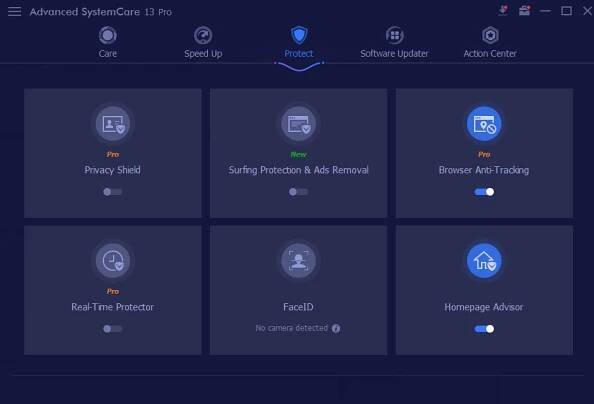The height and width of the screenshot is (404, 594).
Task: Click the Browser Anti-Tracking title text
Action: click(484, 170)
